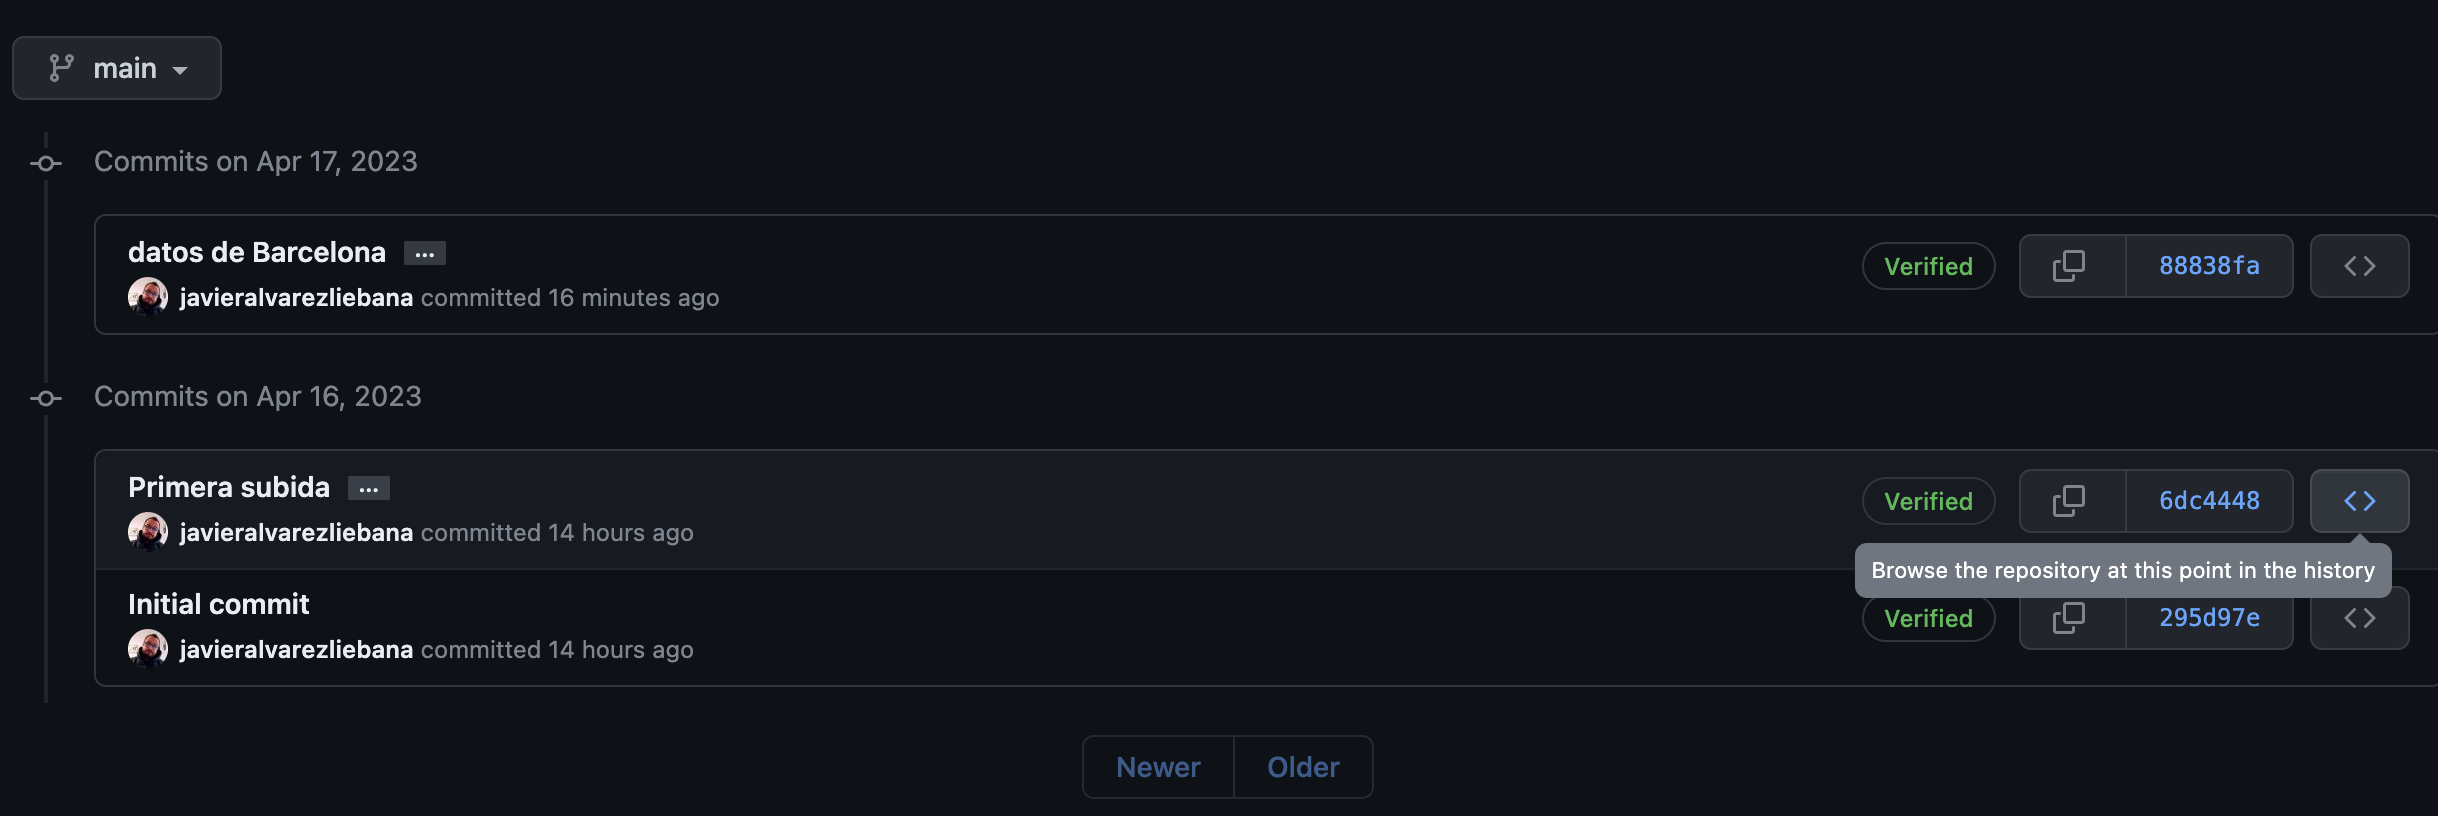The width and height of the screenshot is (2438, 816).
Task: Expand description of datos de Barcelona commit
Action: pyautogui.click(x=425, y=254)
